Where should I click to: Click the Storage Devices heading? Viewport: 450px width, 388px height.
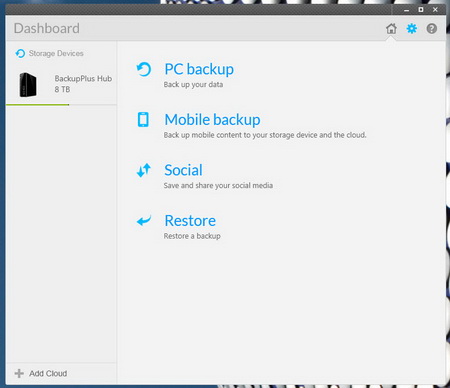coord(56,53)
